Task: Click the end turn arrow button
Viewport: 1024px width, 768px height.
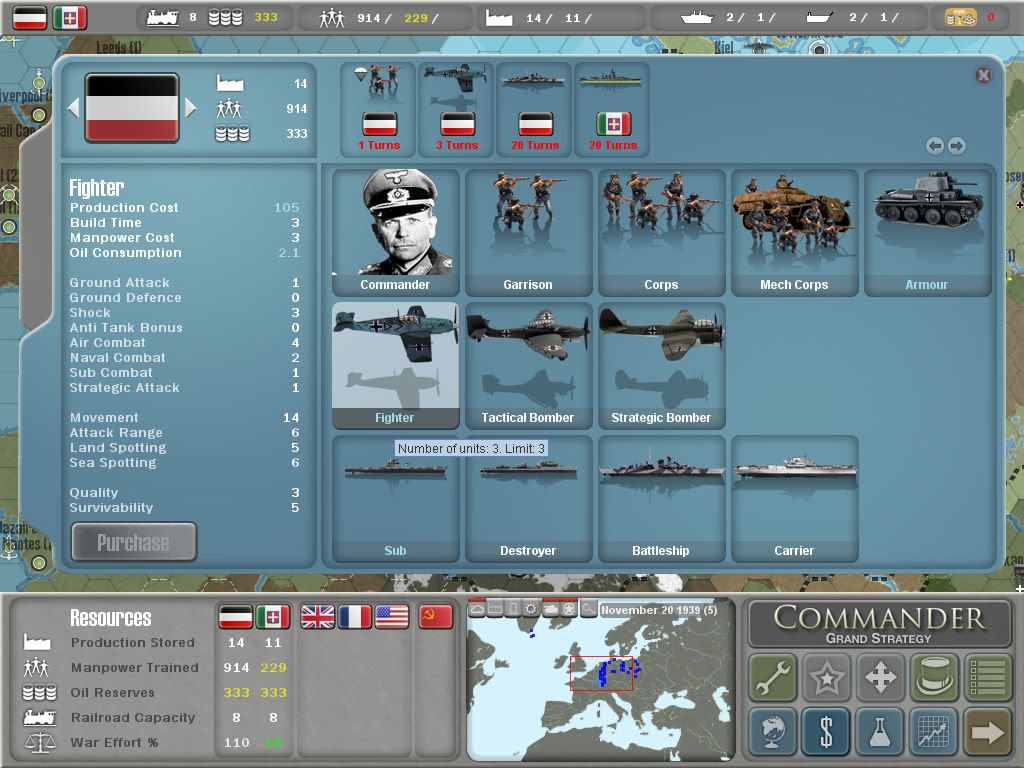Action: pyautogui.click(x=987, y=731)
